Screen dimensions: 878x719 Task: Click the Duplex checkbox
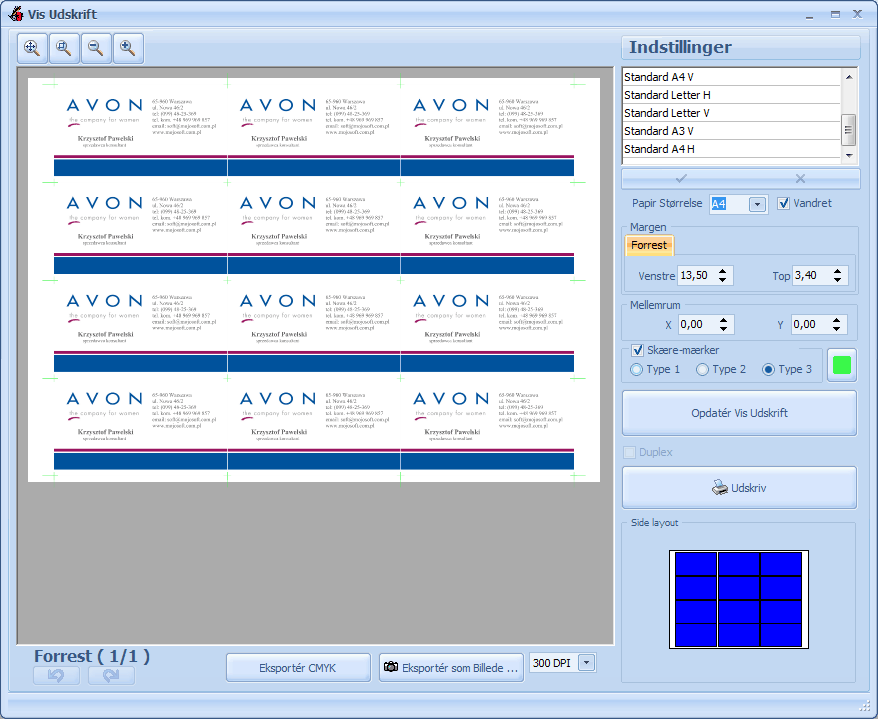point(629,452)
